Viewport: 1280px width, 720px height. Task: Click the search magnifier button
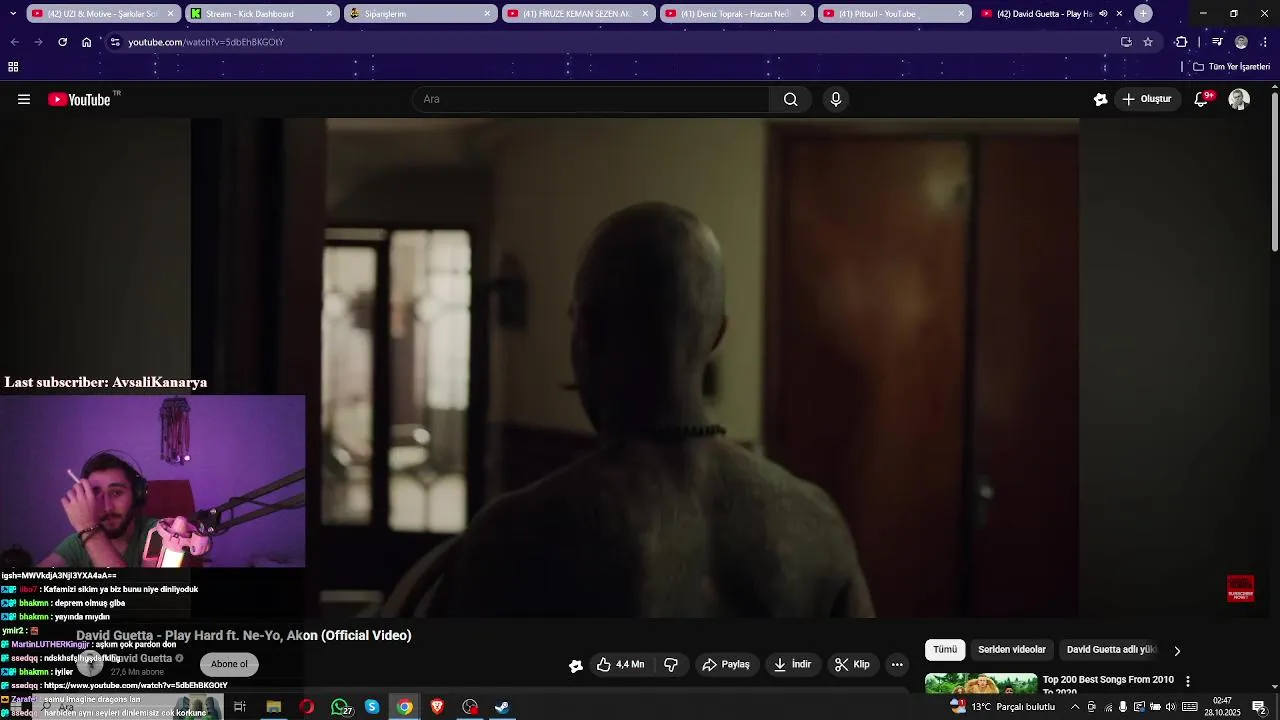(x=790, y=99)
